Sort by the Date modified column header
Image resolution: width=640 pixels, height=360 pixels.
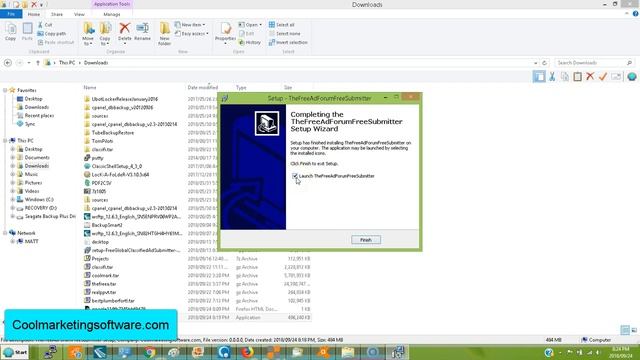pos(202,88)
